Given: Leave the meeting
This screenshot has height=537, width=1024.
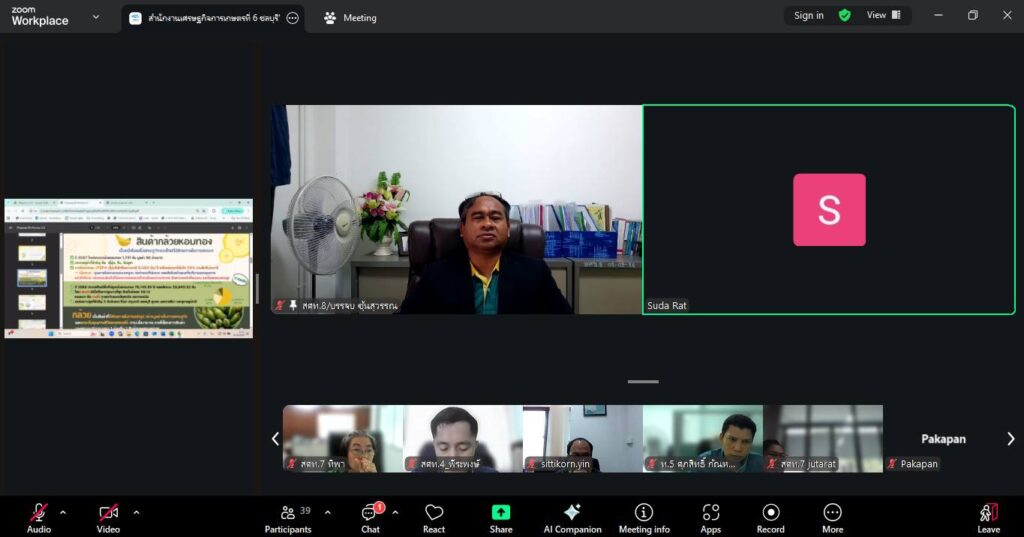Looking at the screenshot, I should [x=988, y=515].
